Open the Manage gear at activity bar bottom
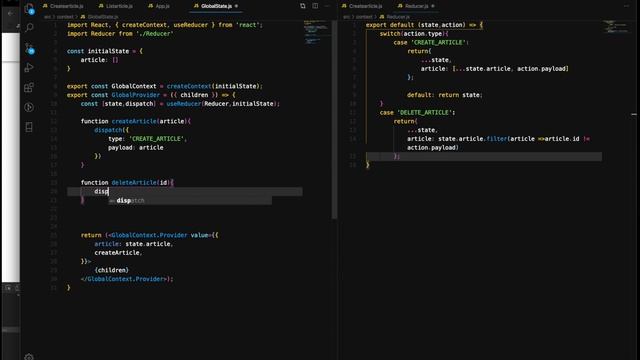The height and width of the screenshot is (360, 640). tap(29, 357)
